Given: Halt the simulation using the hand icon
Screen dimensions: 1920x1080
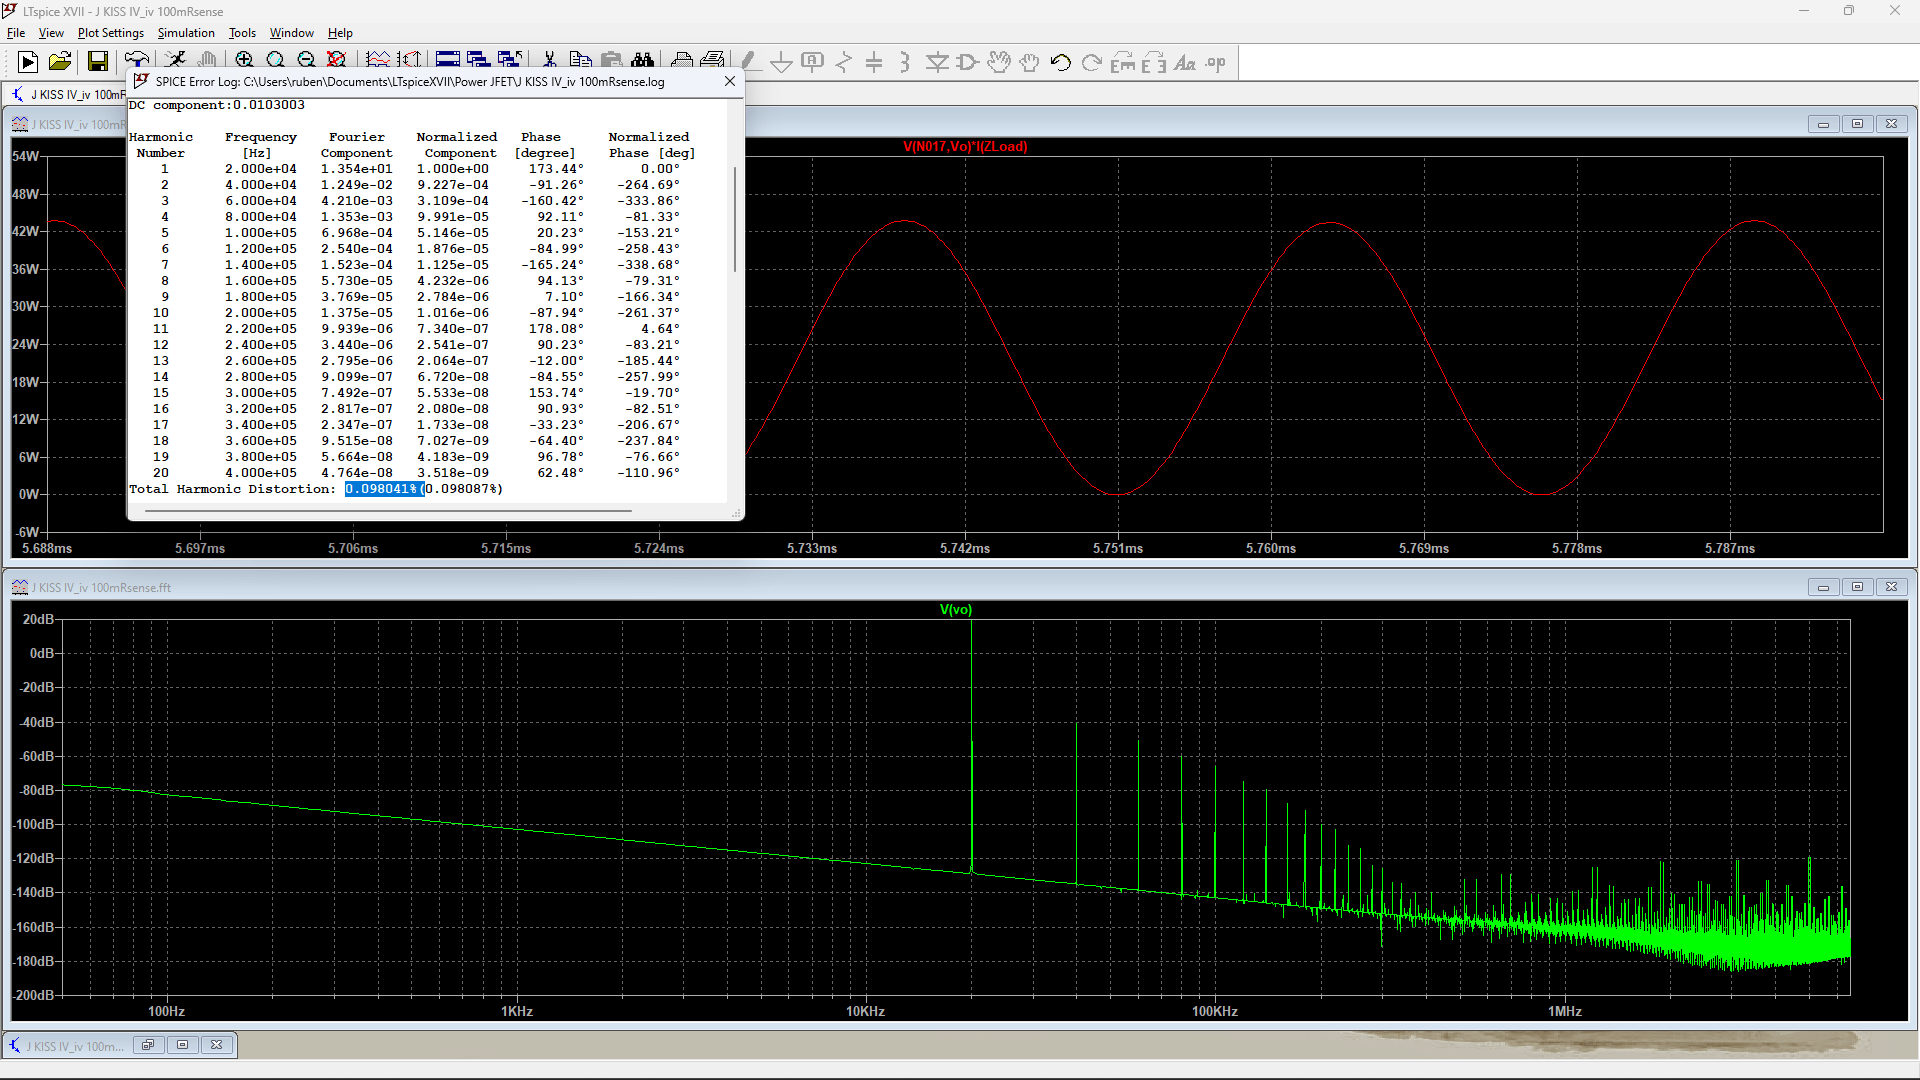Looking at the screenshot, I should point(207,59).
